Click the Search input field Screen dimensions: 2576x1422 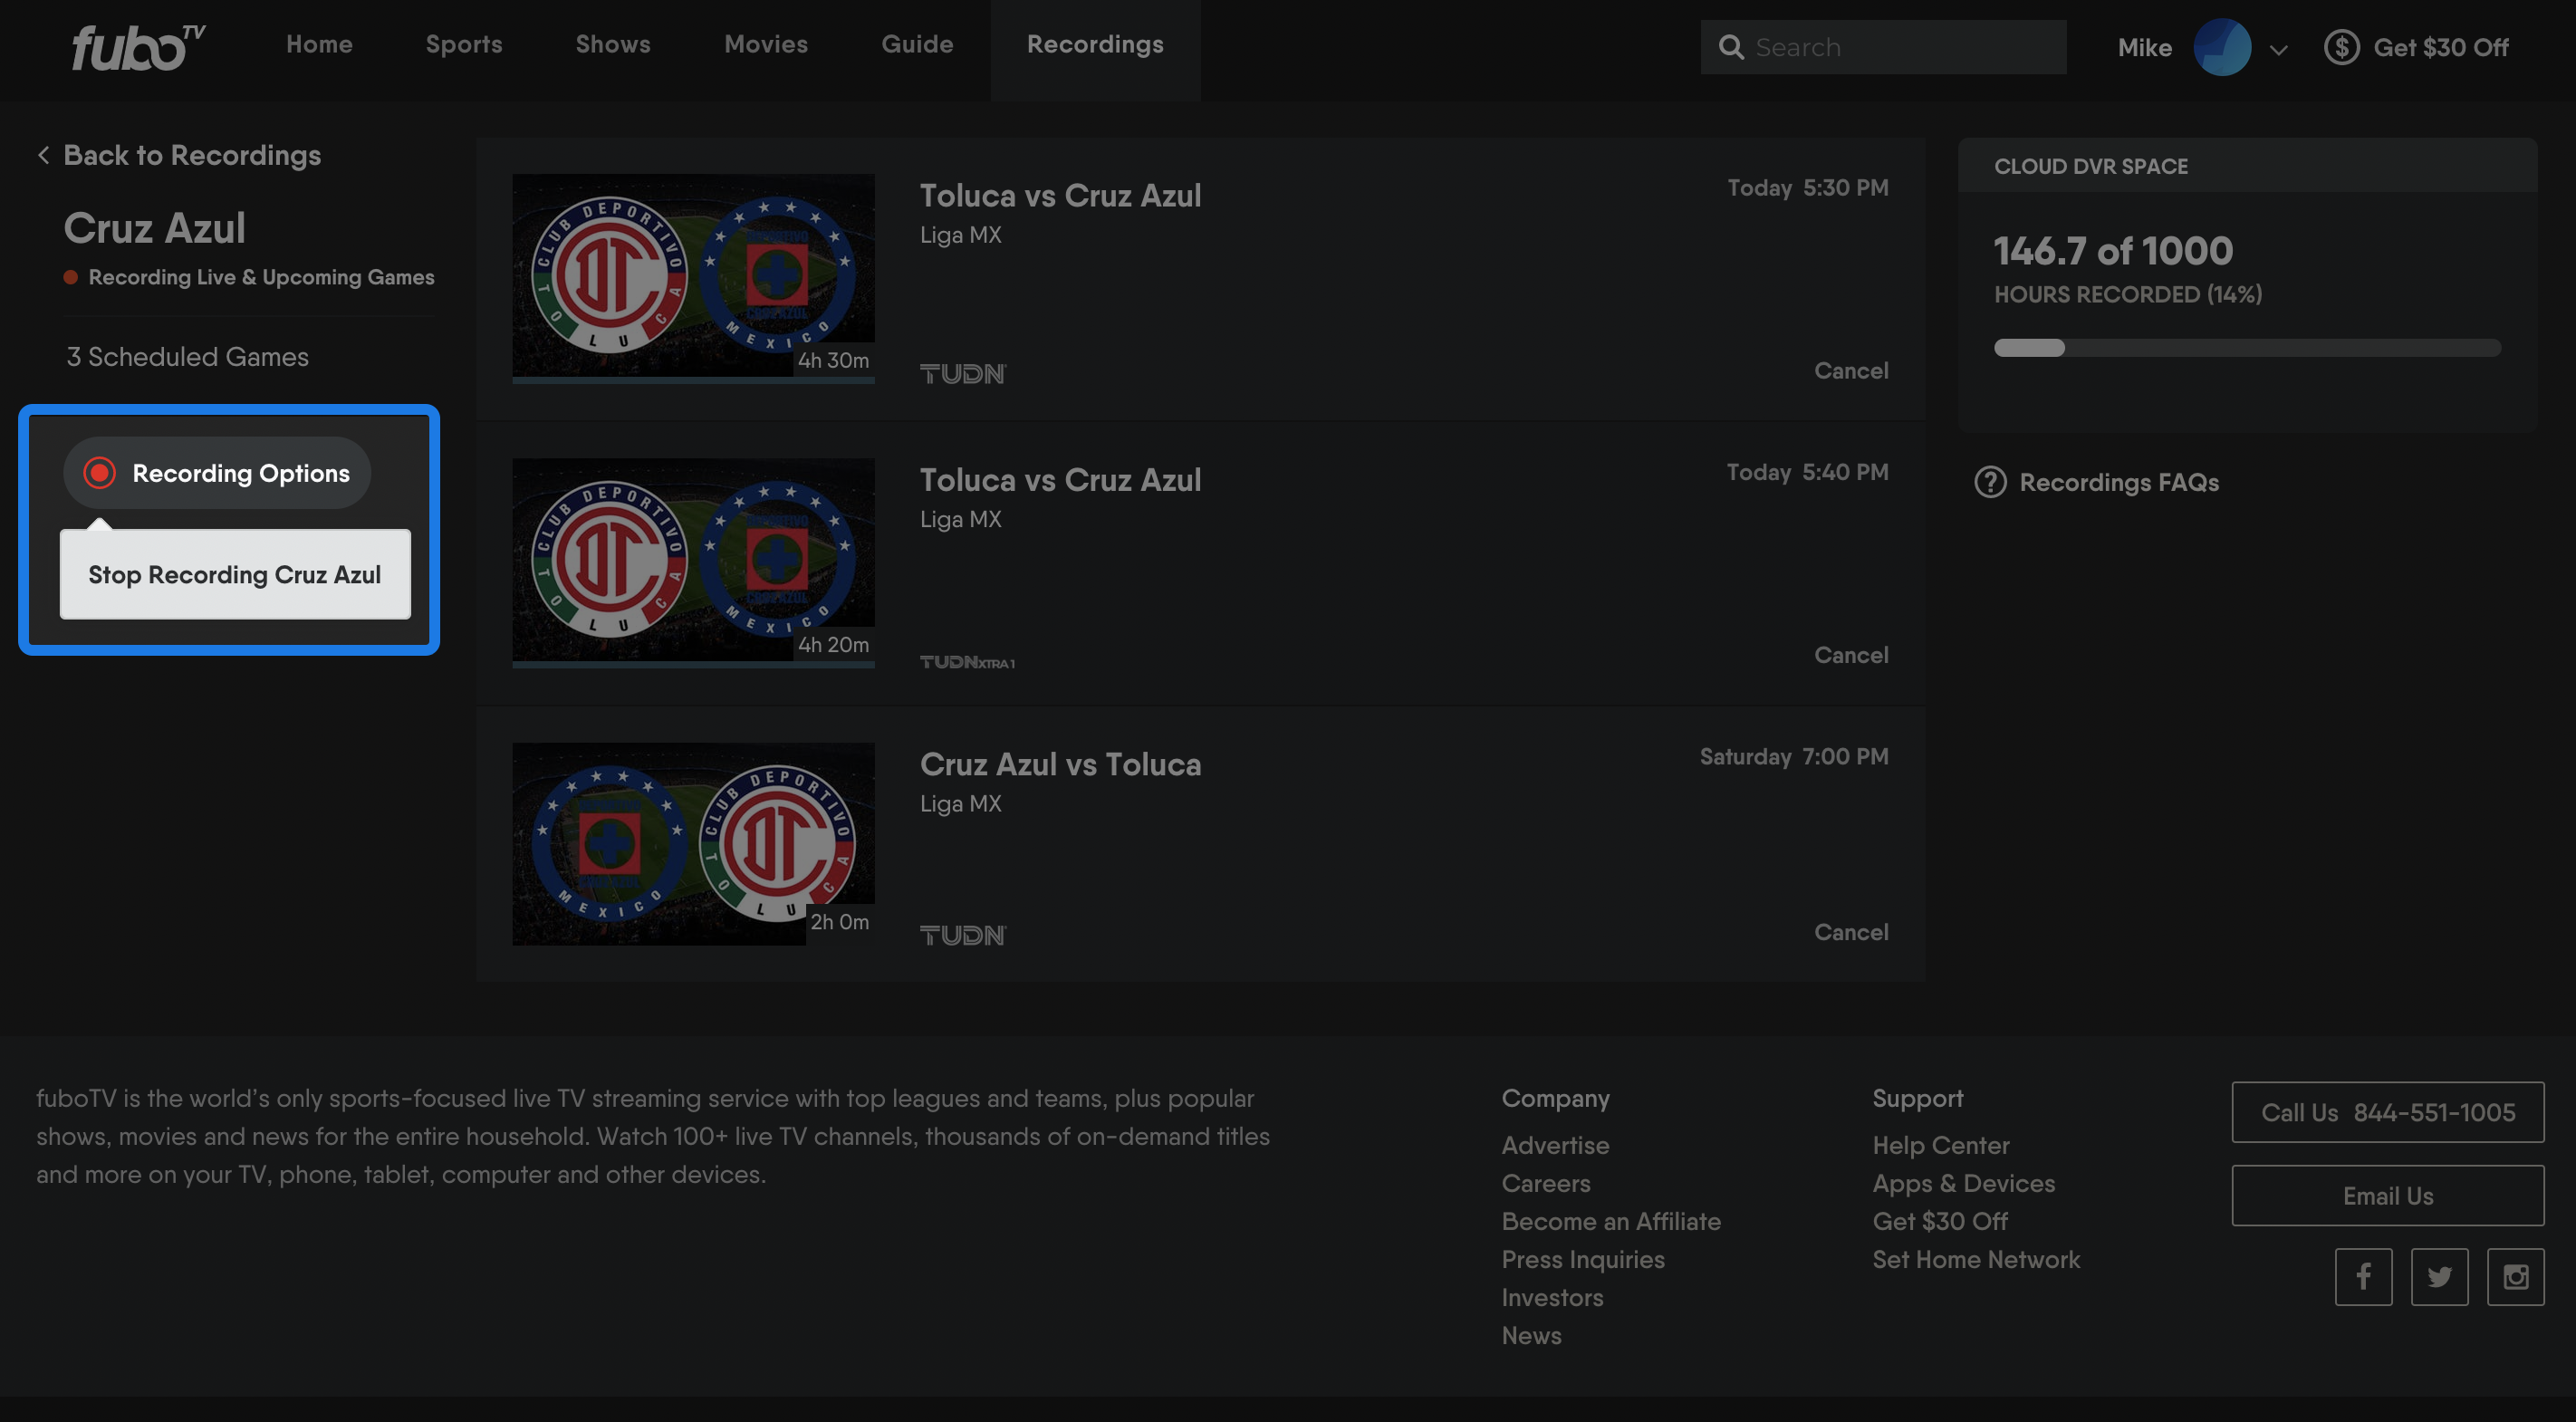[x=1883, y=47]
